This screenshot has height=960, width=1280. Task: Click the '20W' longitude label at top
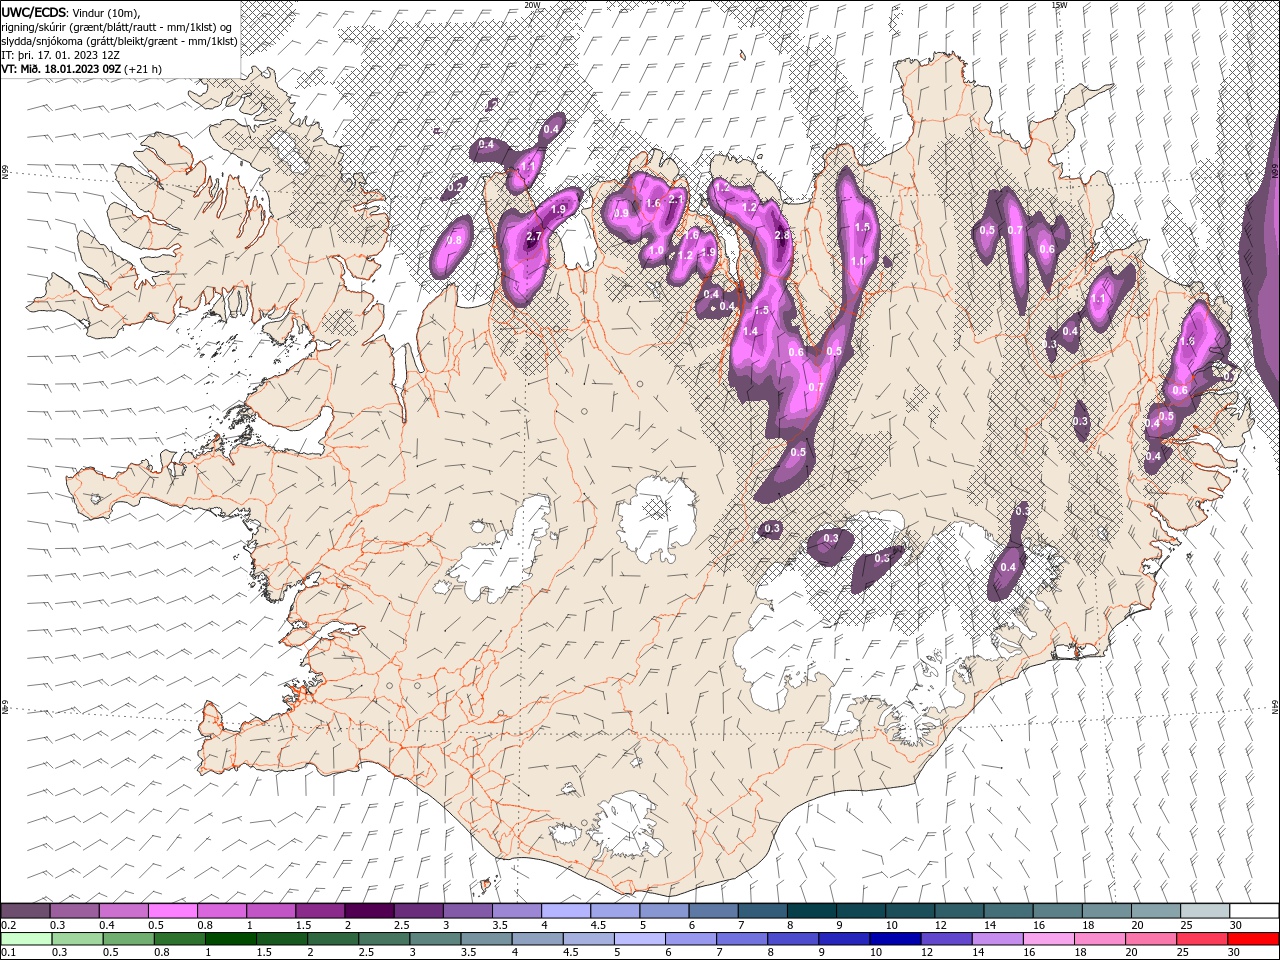pyautogui.click(x=532, y=4)
